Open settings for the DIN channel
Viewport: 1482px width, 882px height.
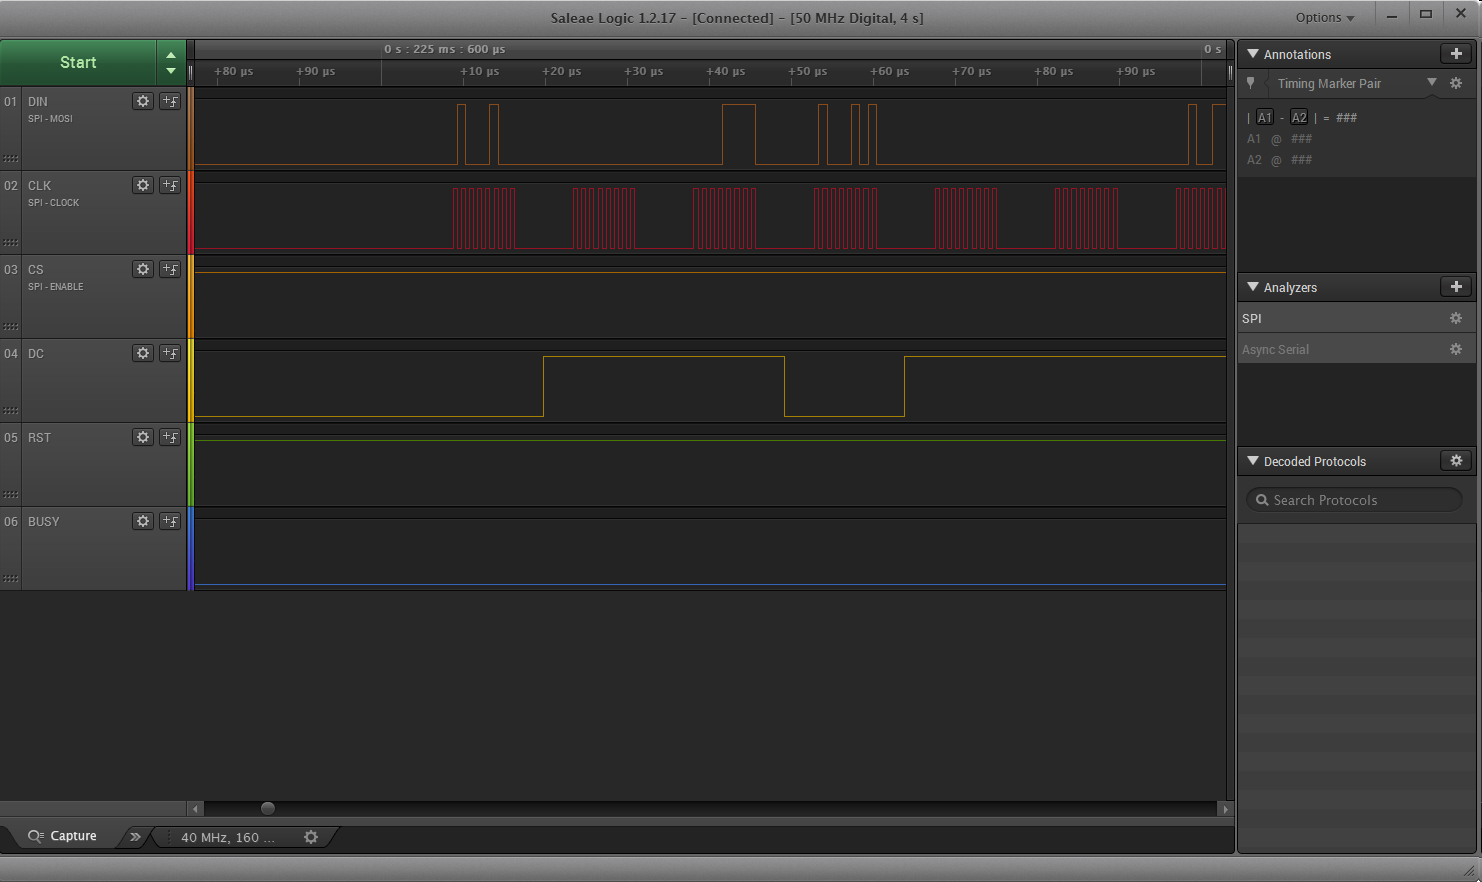tap(142, 101)
